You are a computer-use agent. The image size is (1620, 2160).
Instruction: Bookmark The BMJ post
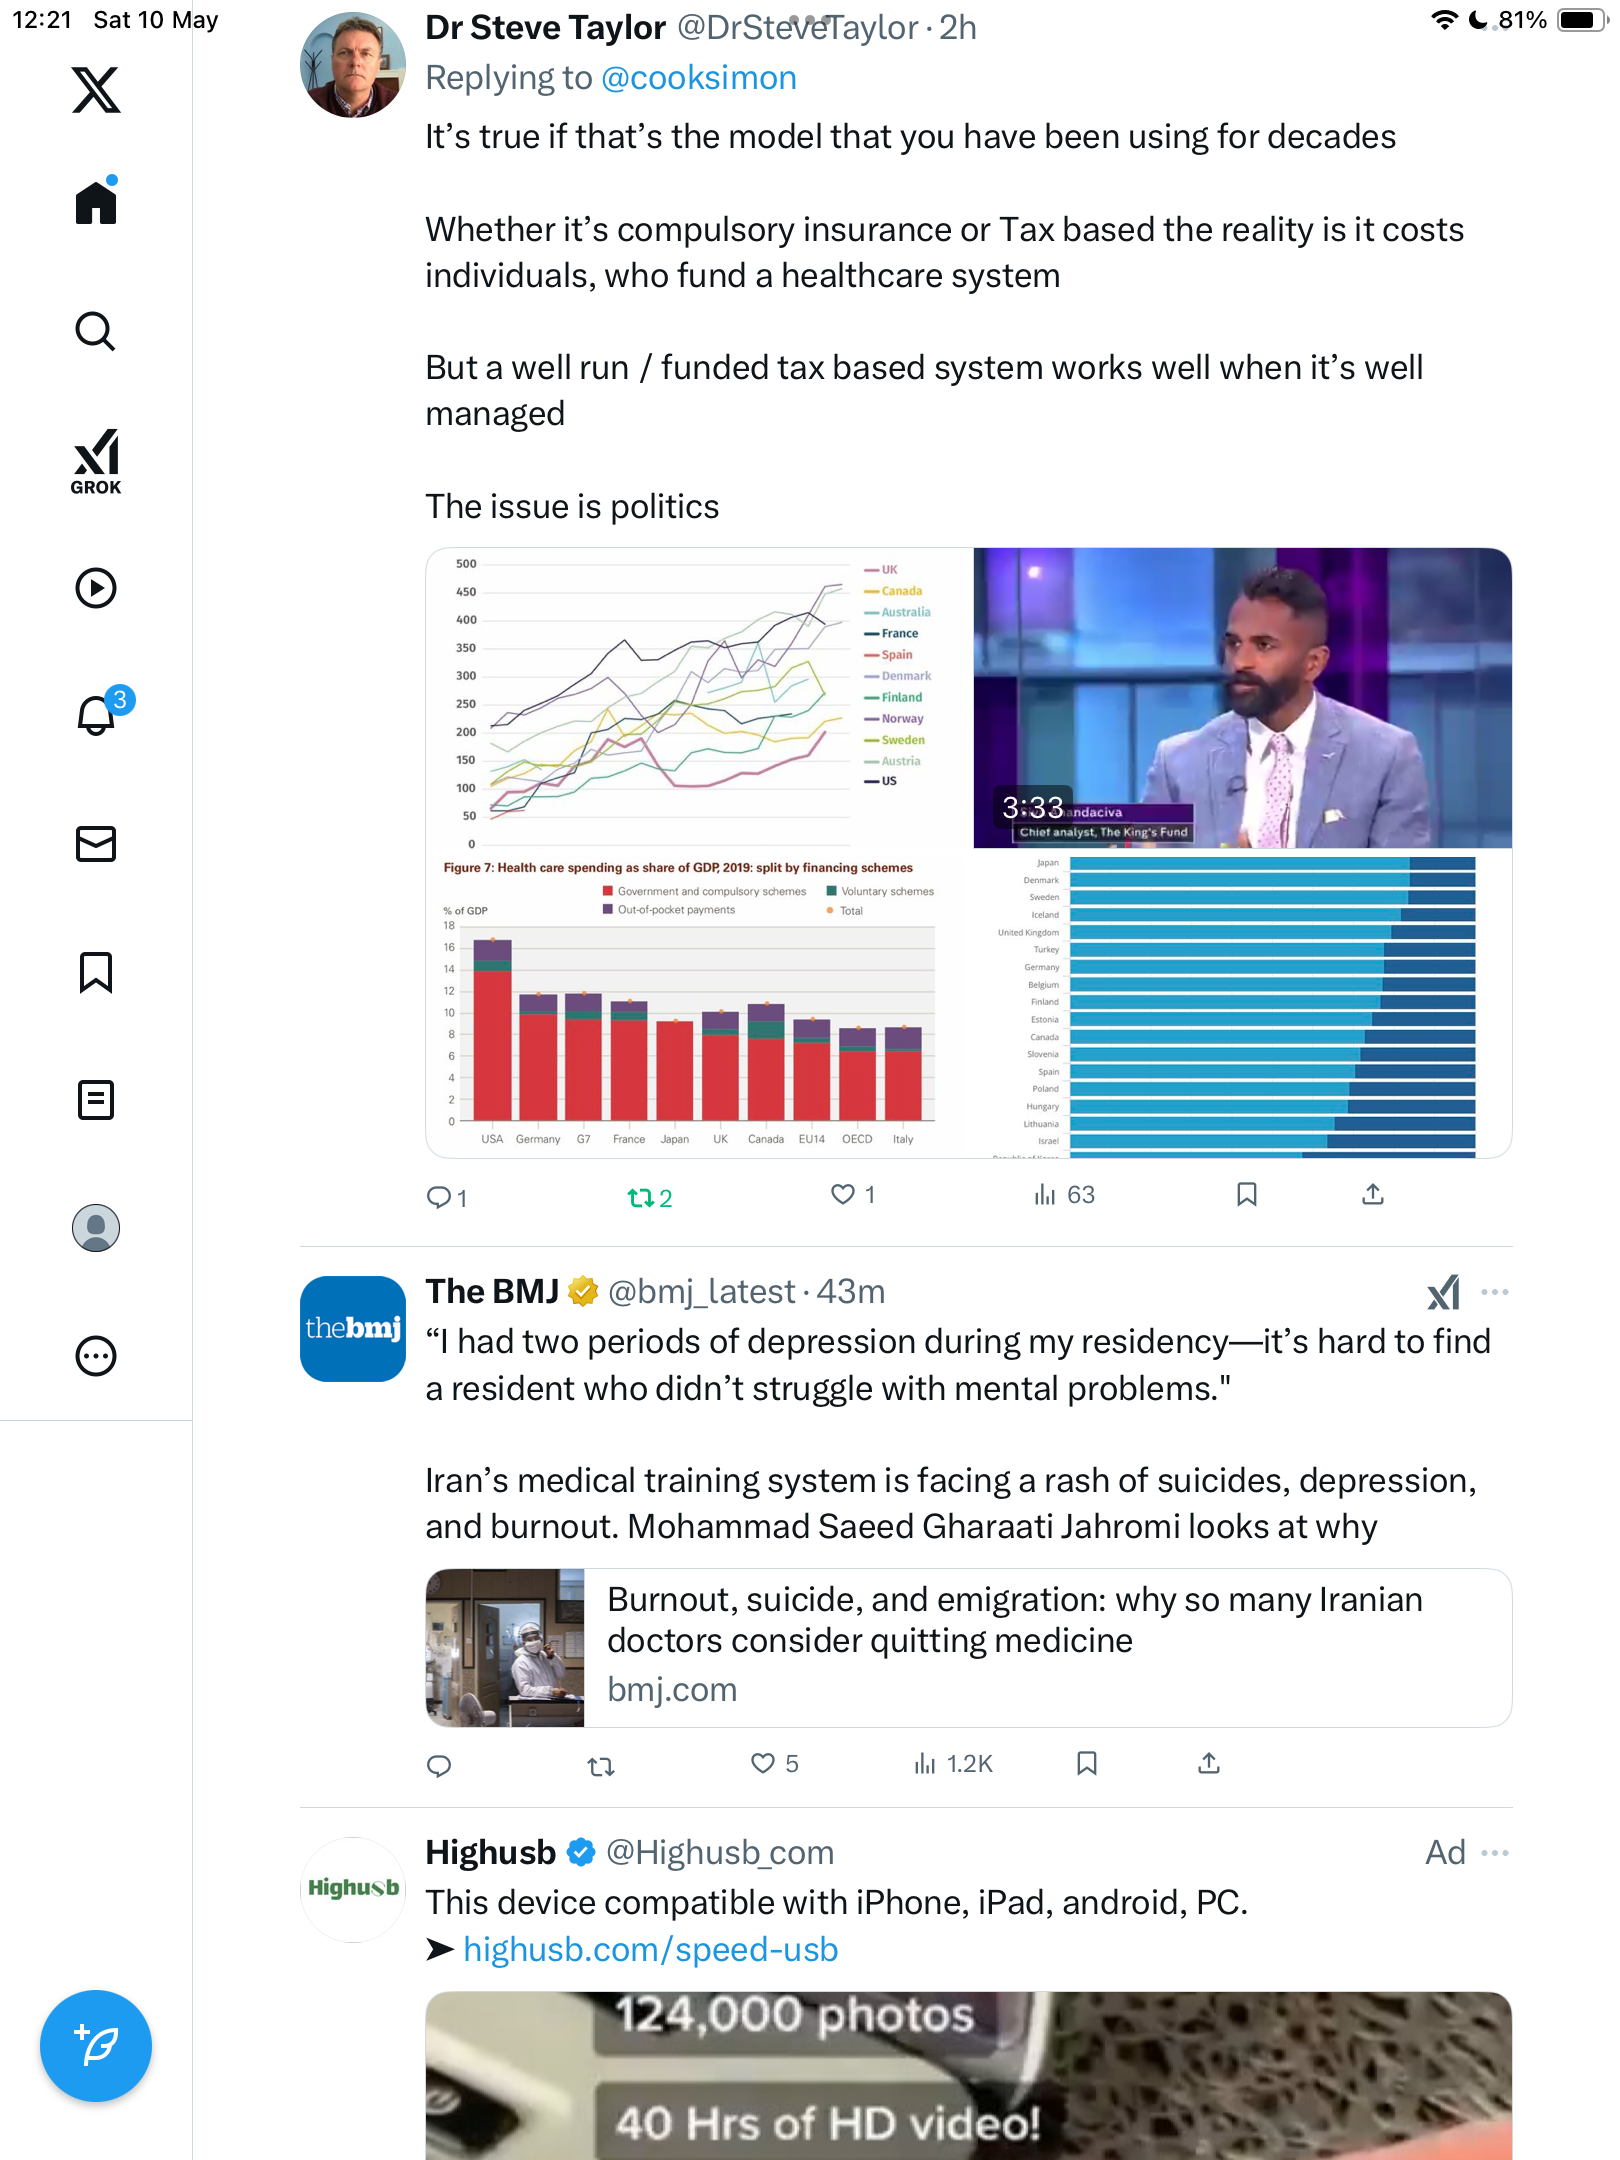1087,1763
